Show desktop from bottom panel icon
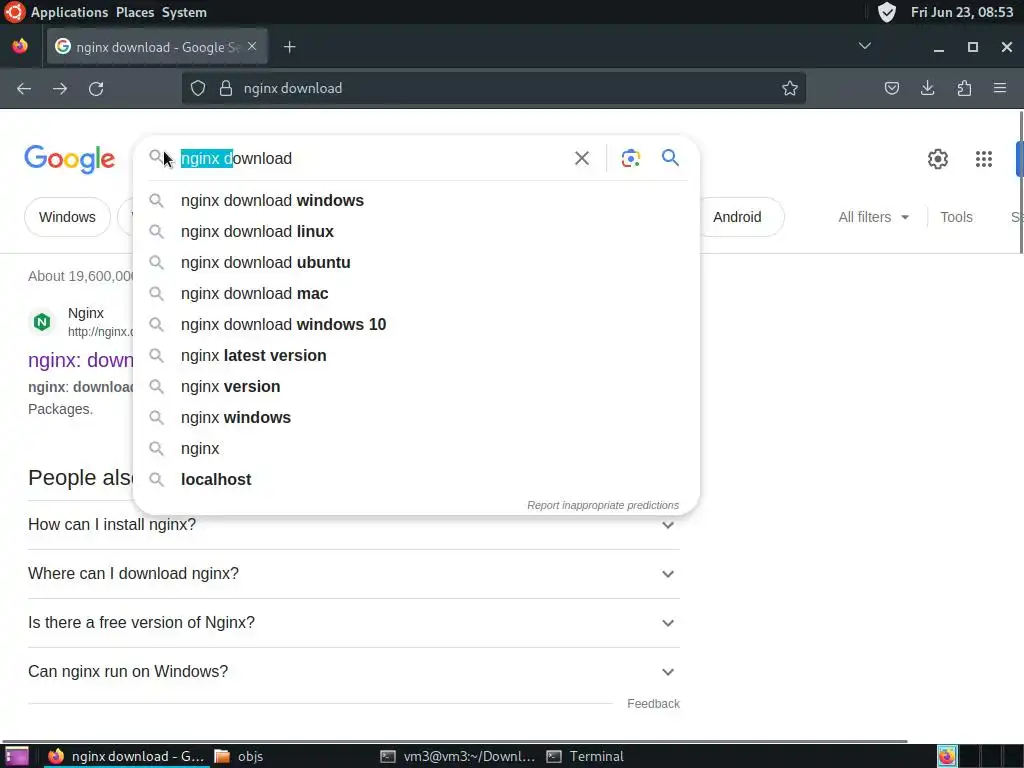 click(16, 756)
